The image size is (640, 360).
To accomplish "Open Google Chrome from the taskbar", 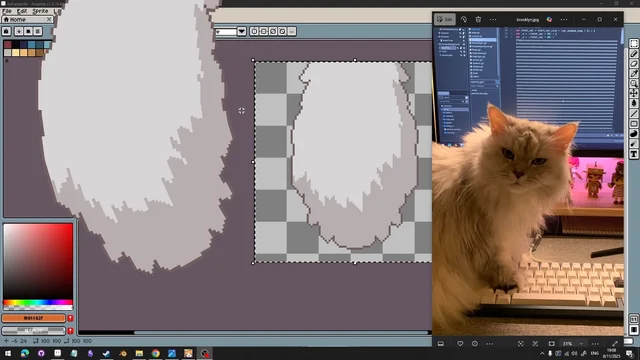I will coord(156,353).
